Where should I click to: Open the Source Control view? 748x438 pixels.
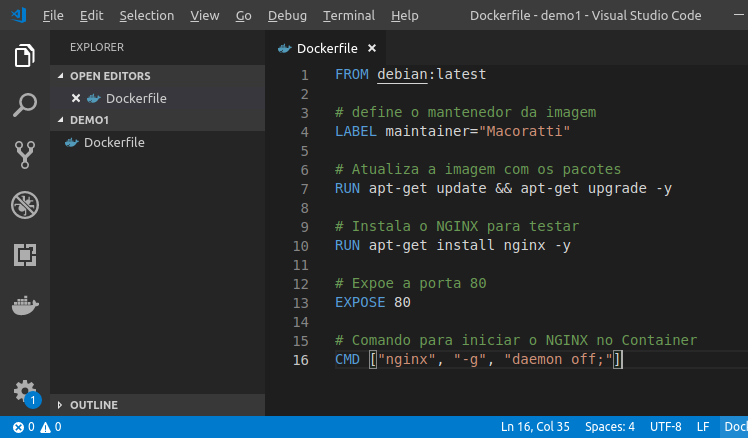pyautogui.click(x=25, y=154)
